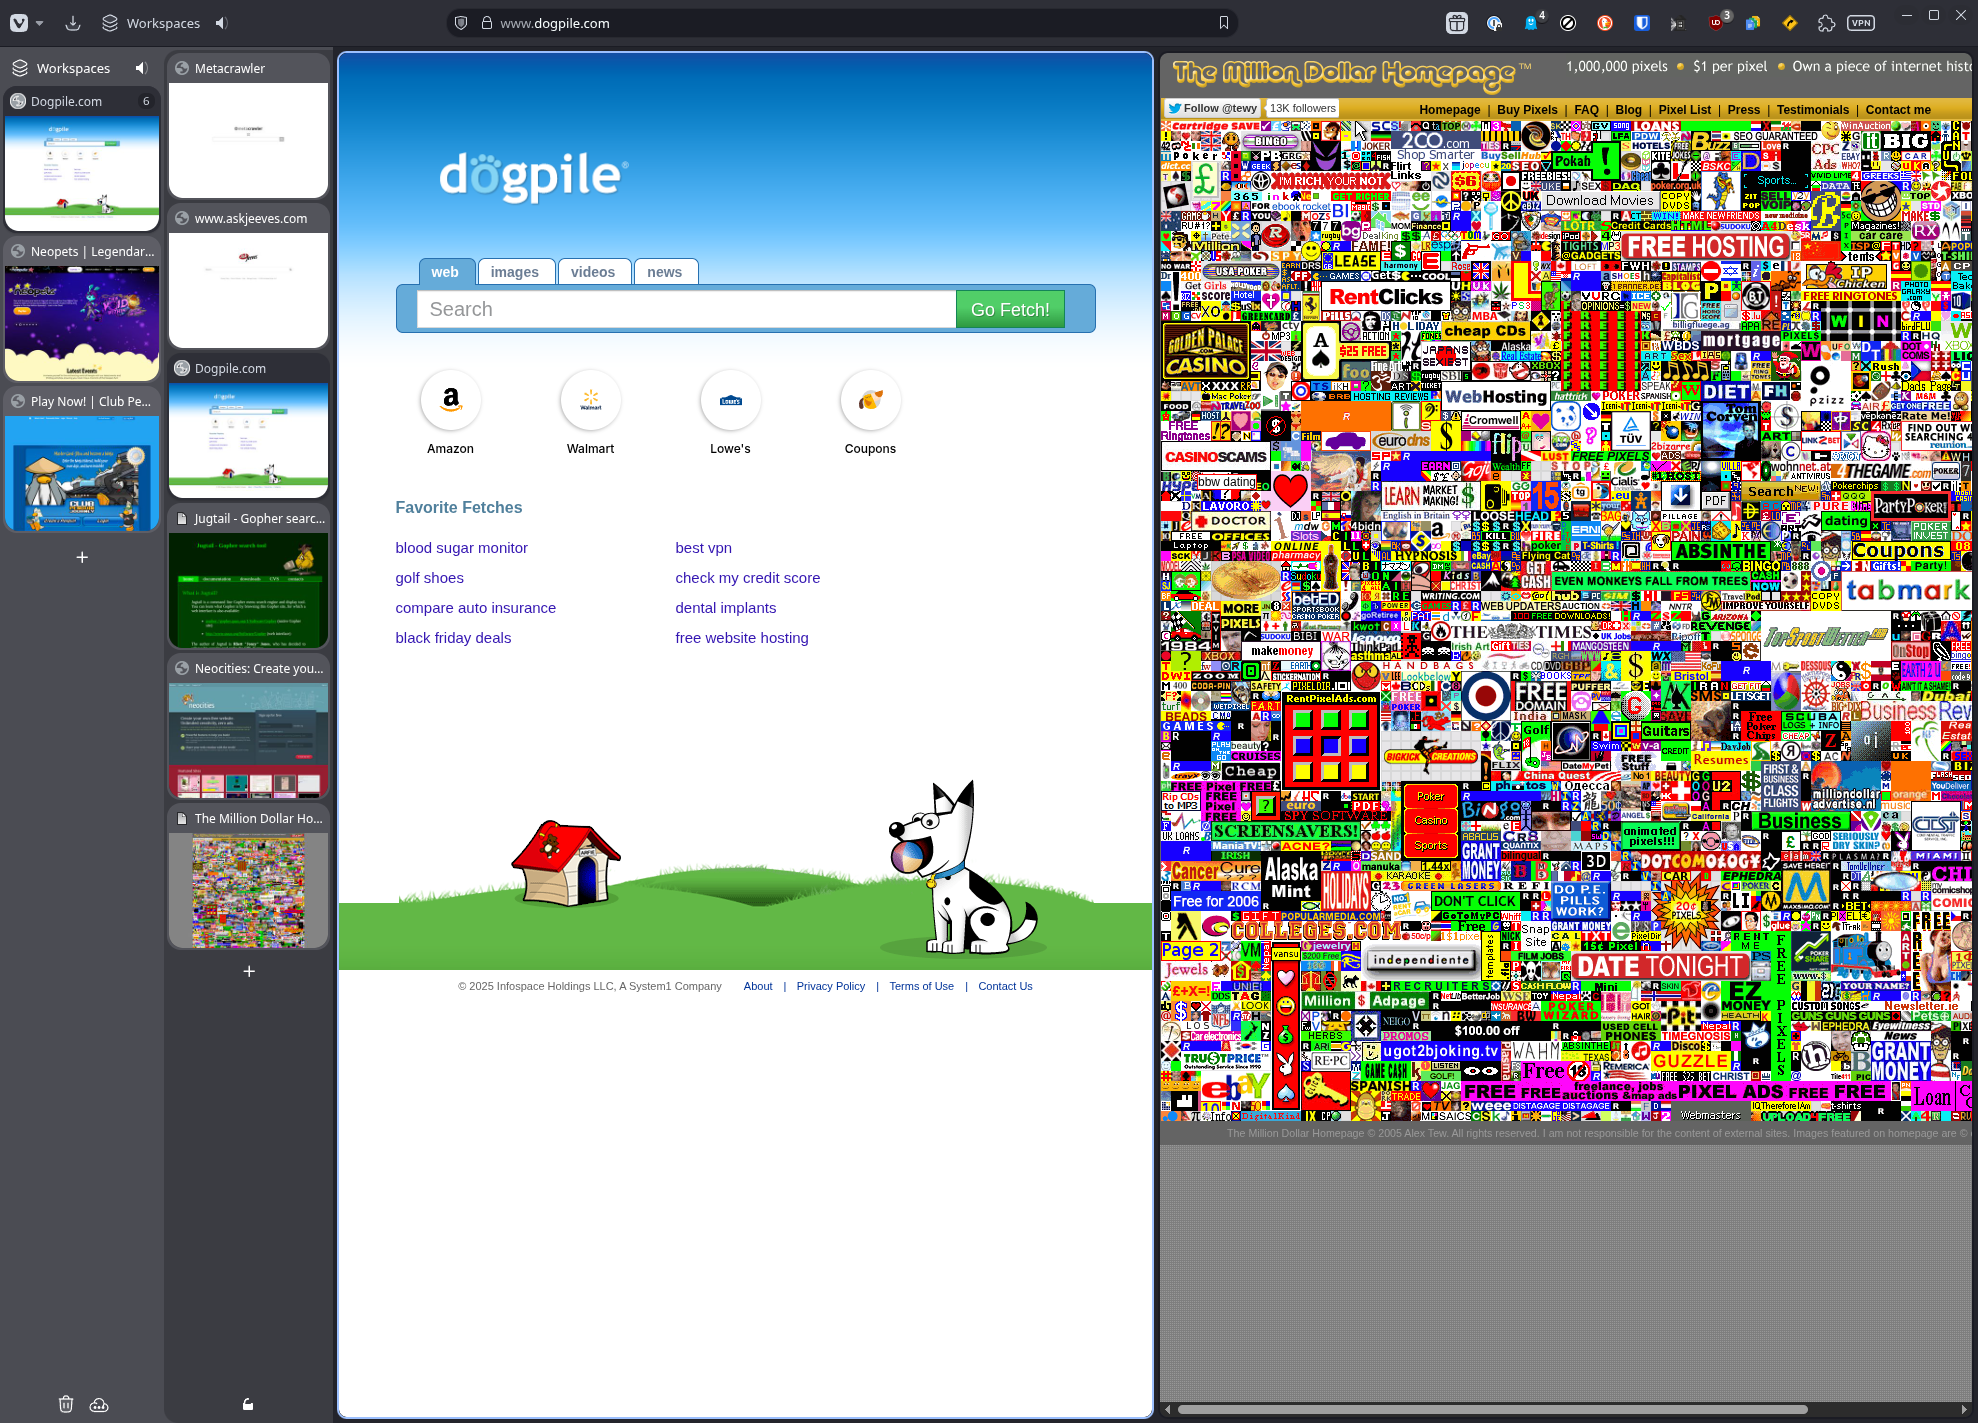Open the DuckDuckGo extension icon

click(1605, 23)
